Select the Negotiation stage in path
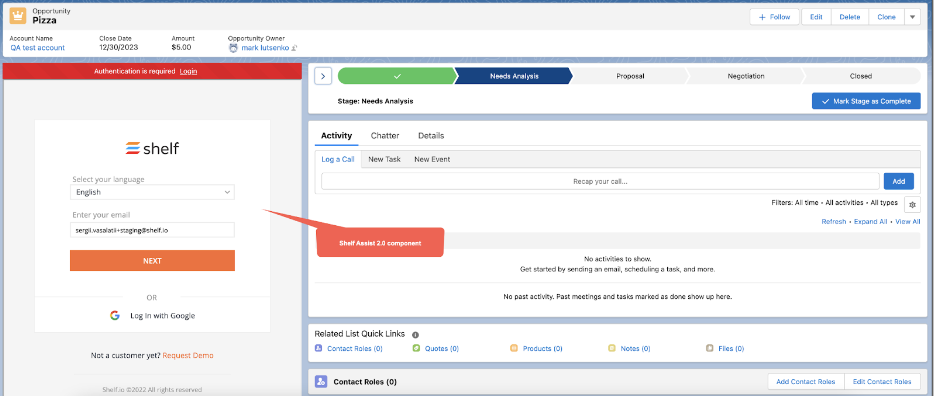Image resolution: width=934 pixels, height=396 pixels. coord(745,76)
